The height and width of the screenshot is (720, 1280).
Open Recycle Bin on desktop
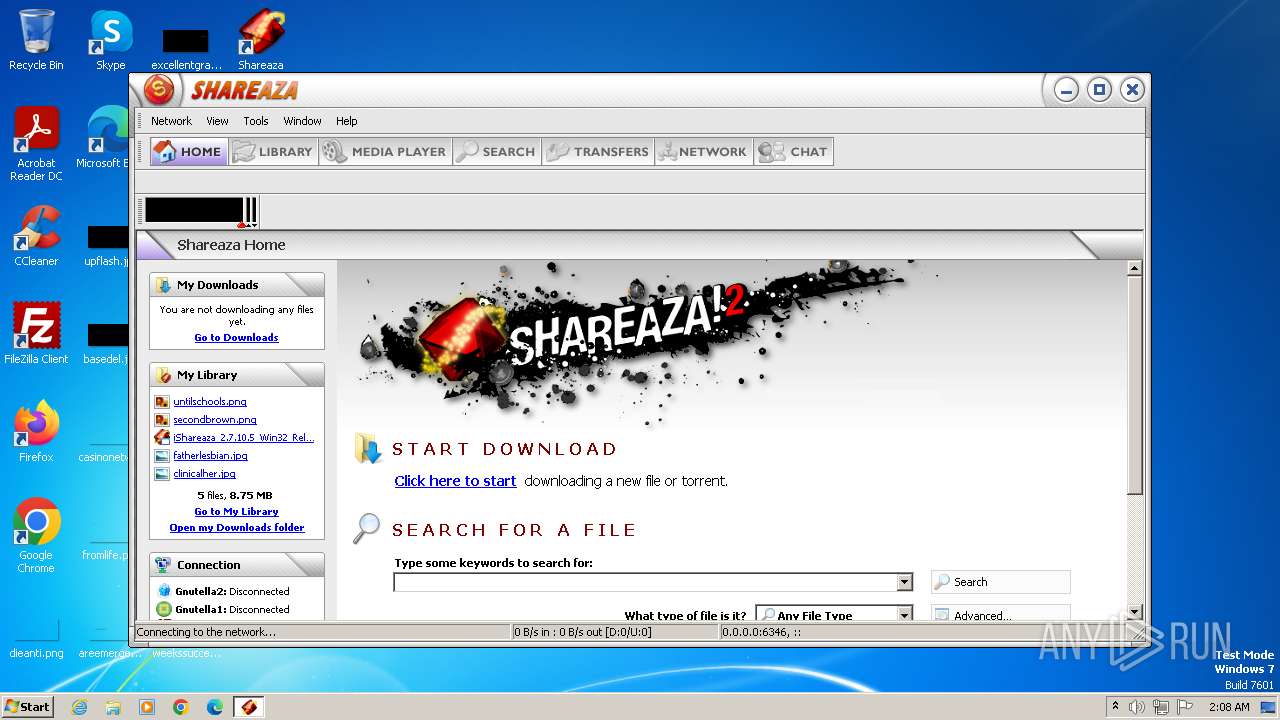click(36, 40)
